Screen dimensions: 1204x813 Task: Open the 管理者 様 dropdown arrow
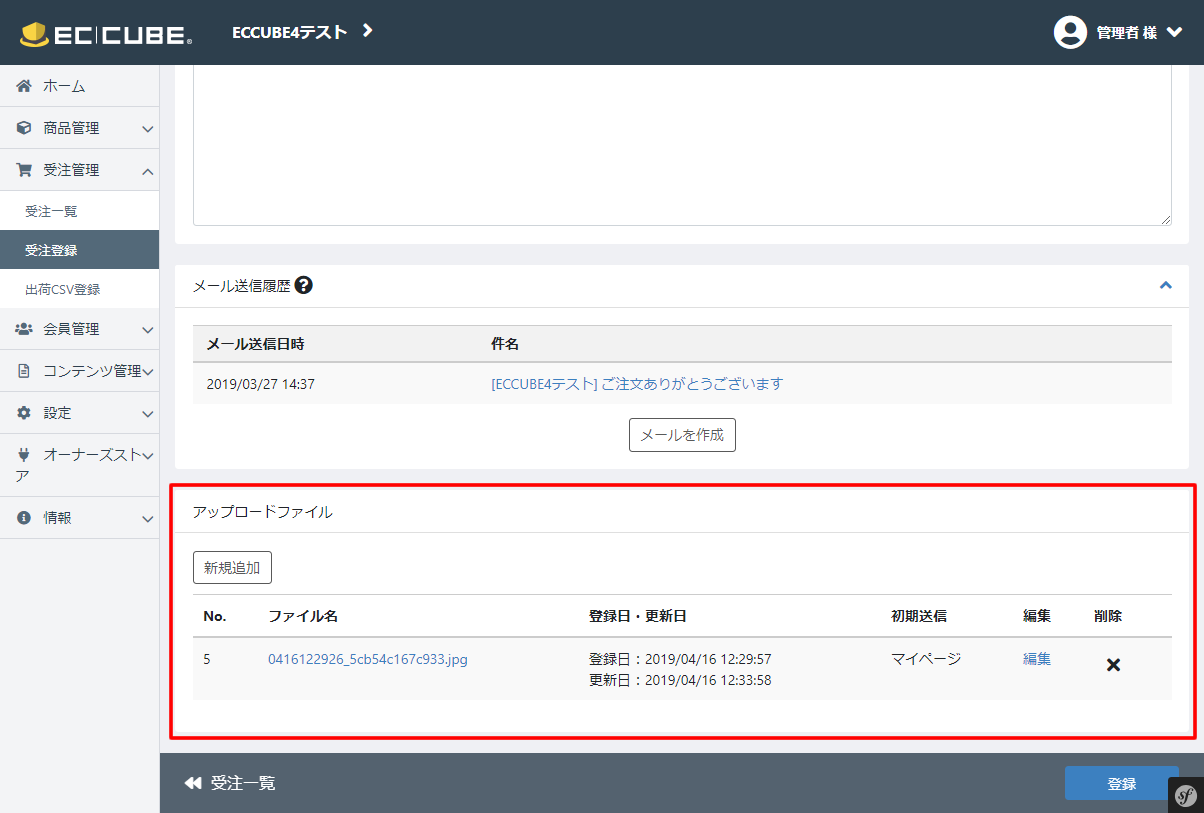1175,33
